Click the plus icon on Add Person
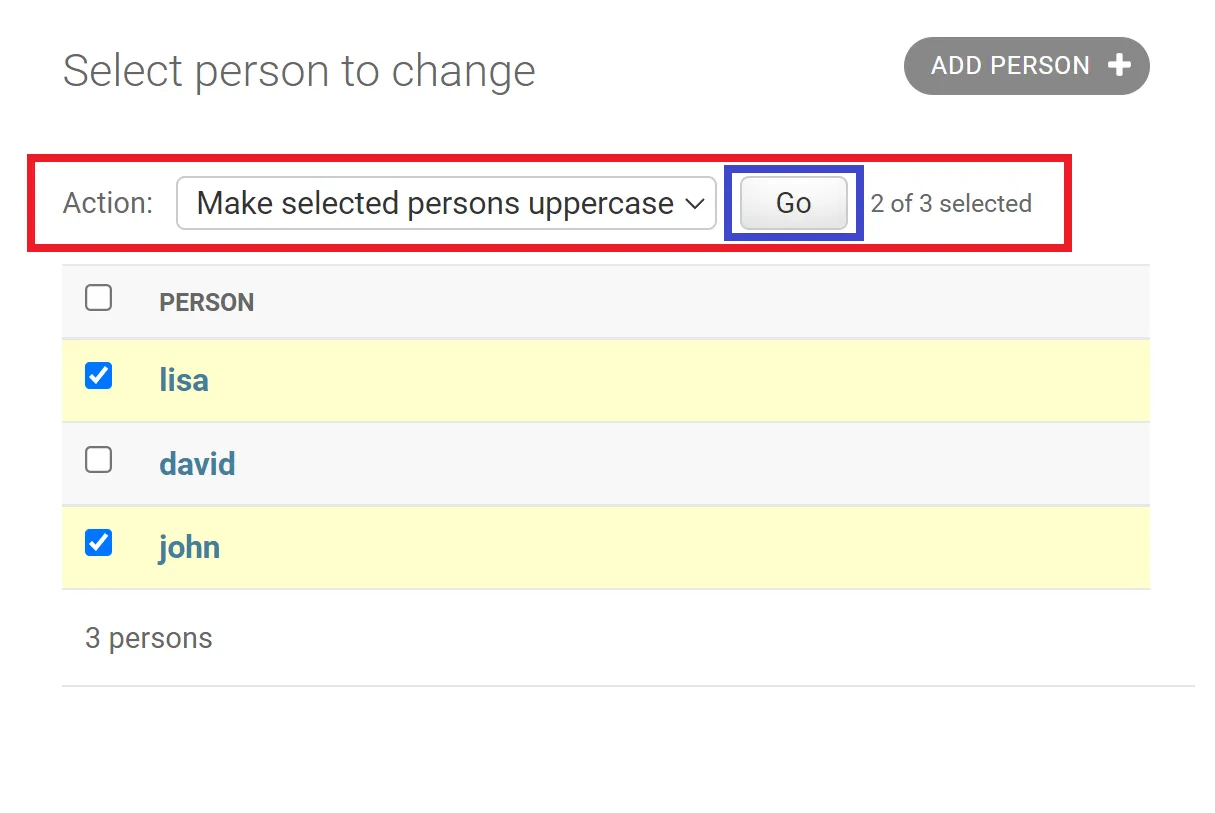Image resolution: width=1215 pixels, height=813 pixels. pyautogui.click(x=1119, y=66)
